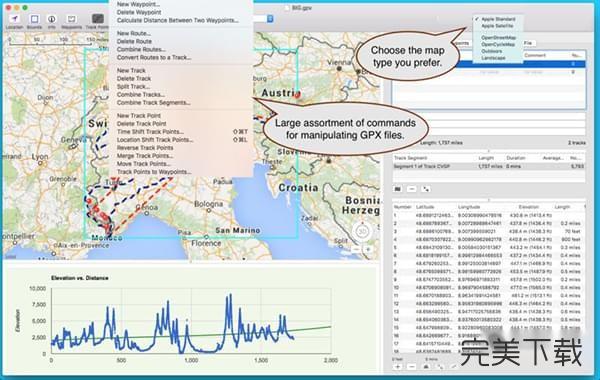Image resolution: width=600 pixels, height=380 pixels.
Task: Click the Track Points toolbar icon
Action: [98, 19]
